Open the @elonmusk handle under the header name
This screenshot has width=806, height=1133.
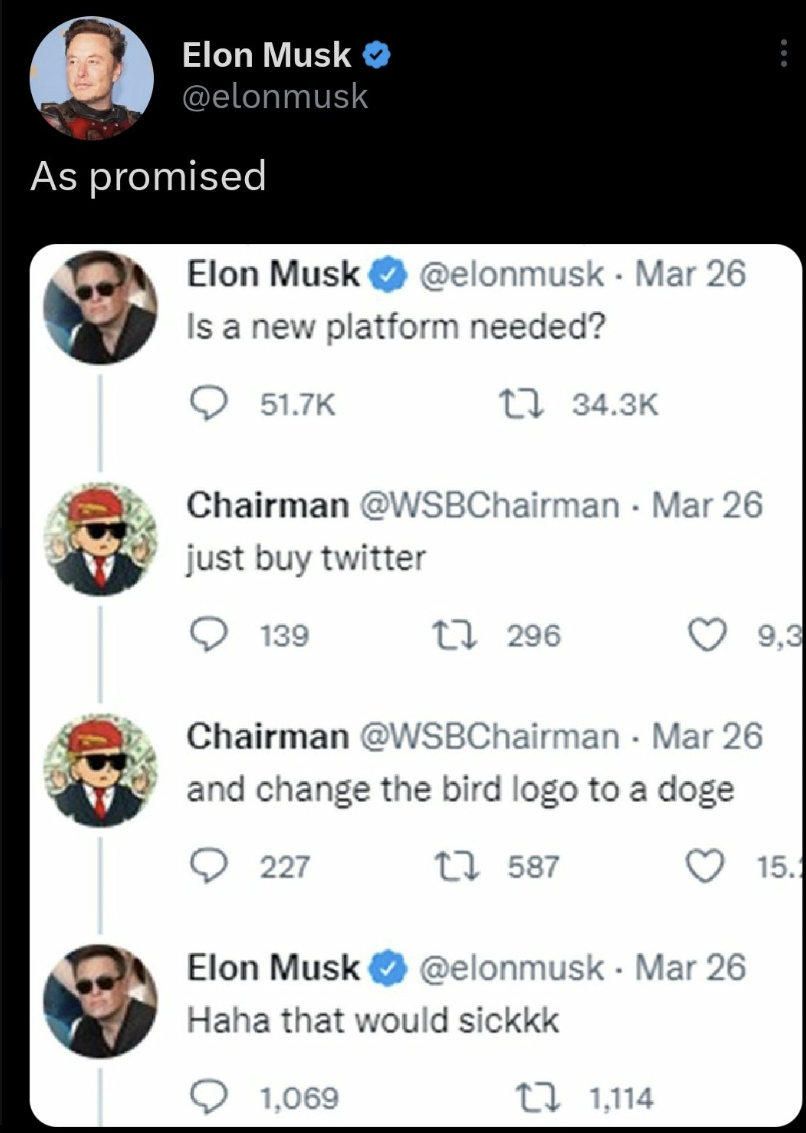pos(275,97)
